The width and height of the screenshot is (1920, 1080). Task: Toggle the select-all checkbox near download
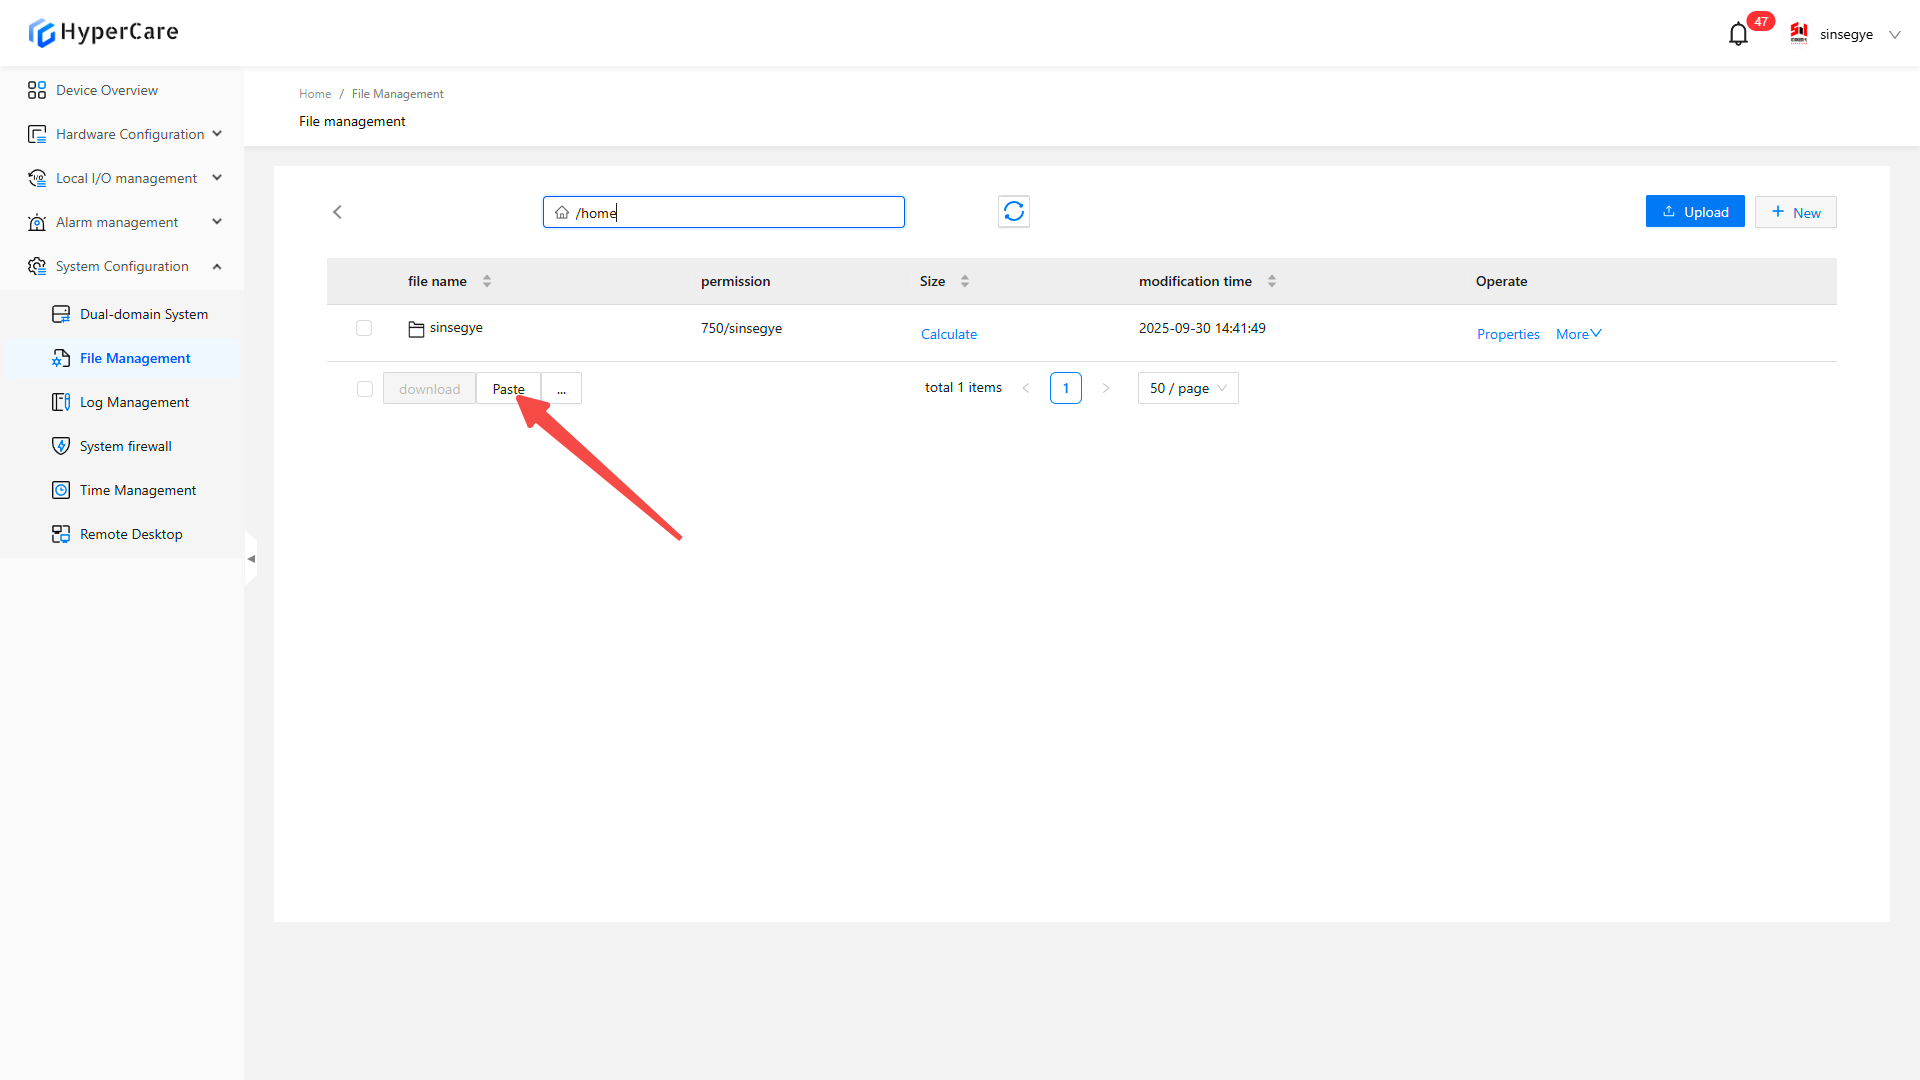coord(365,389)
